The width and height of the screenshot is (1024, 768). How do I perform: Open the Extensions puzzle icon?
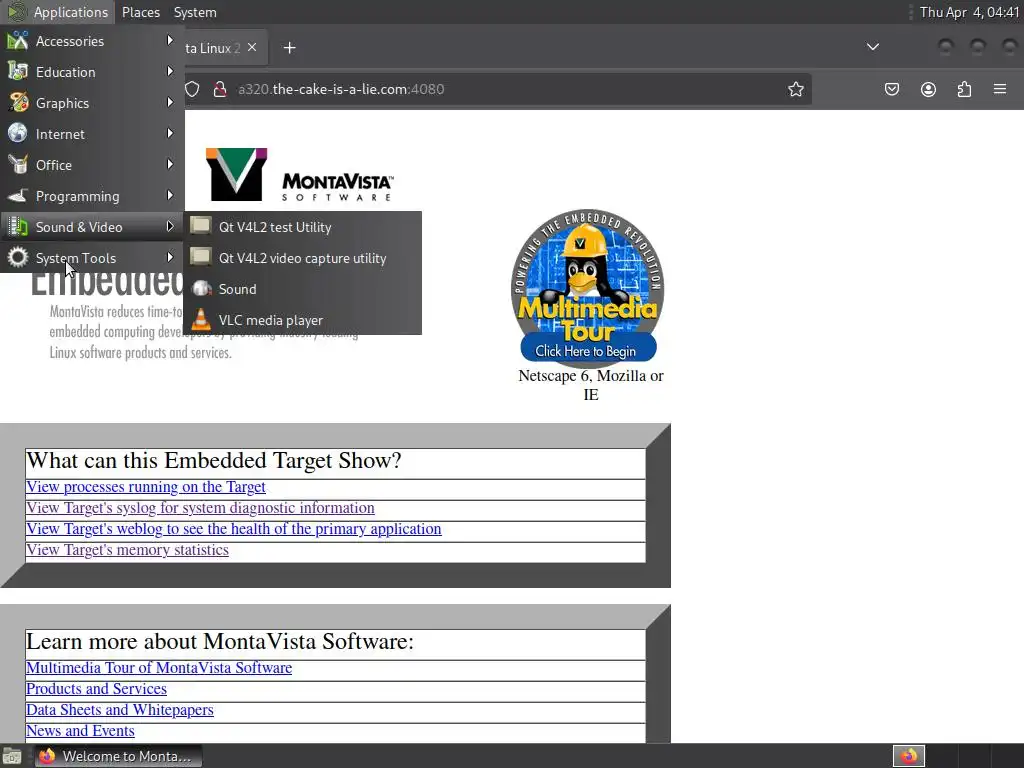964,89
